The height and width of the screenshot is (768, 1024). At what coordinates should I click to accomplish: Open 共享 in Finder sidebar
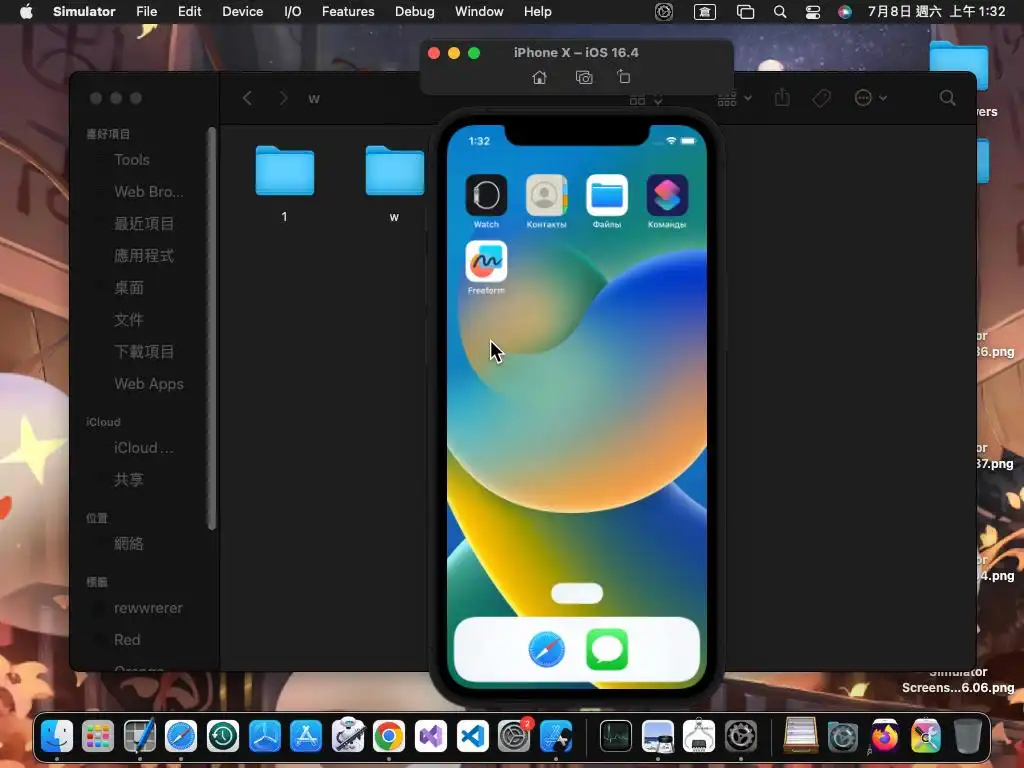pyautogui.click(x=129, y=480)
